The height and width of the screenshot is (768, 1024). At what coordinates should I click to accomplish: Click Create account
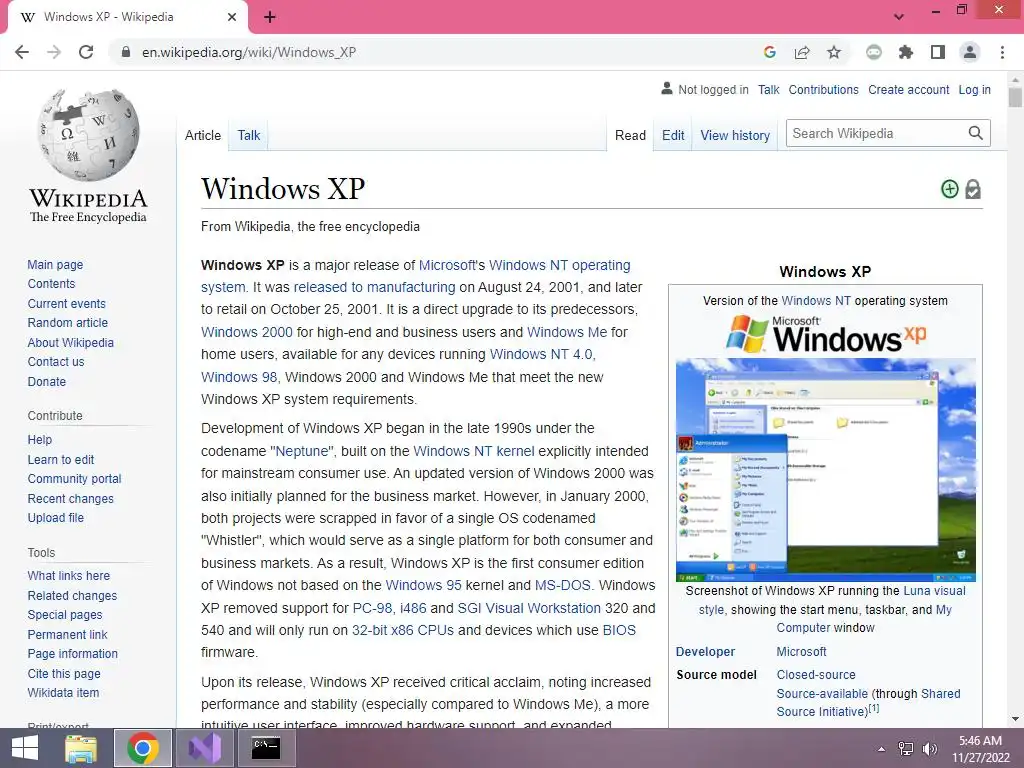click(x=908, y=89)
